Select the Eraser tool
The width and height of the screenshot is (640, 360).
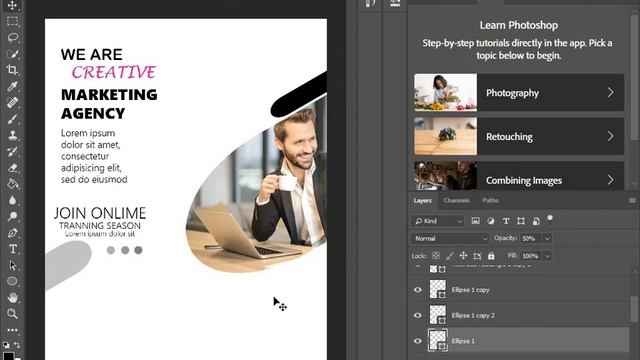pyautogui.click(x=12, y=167)
